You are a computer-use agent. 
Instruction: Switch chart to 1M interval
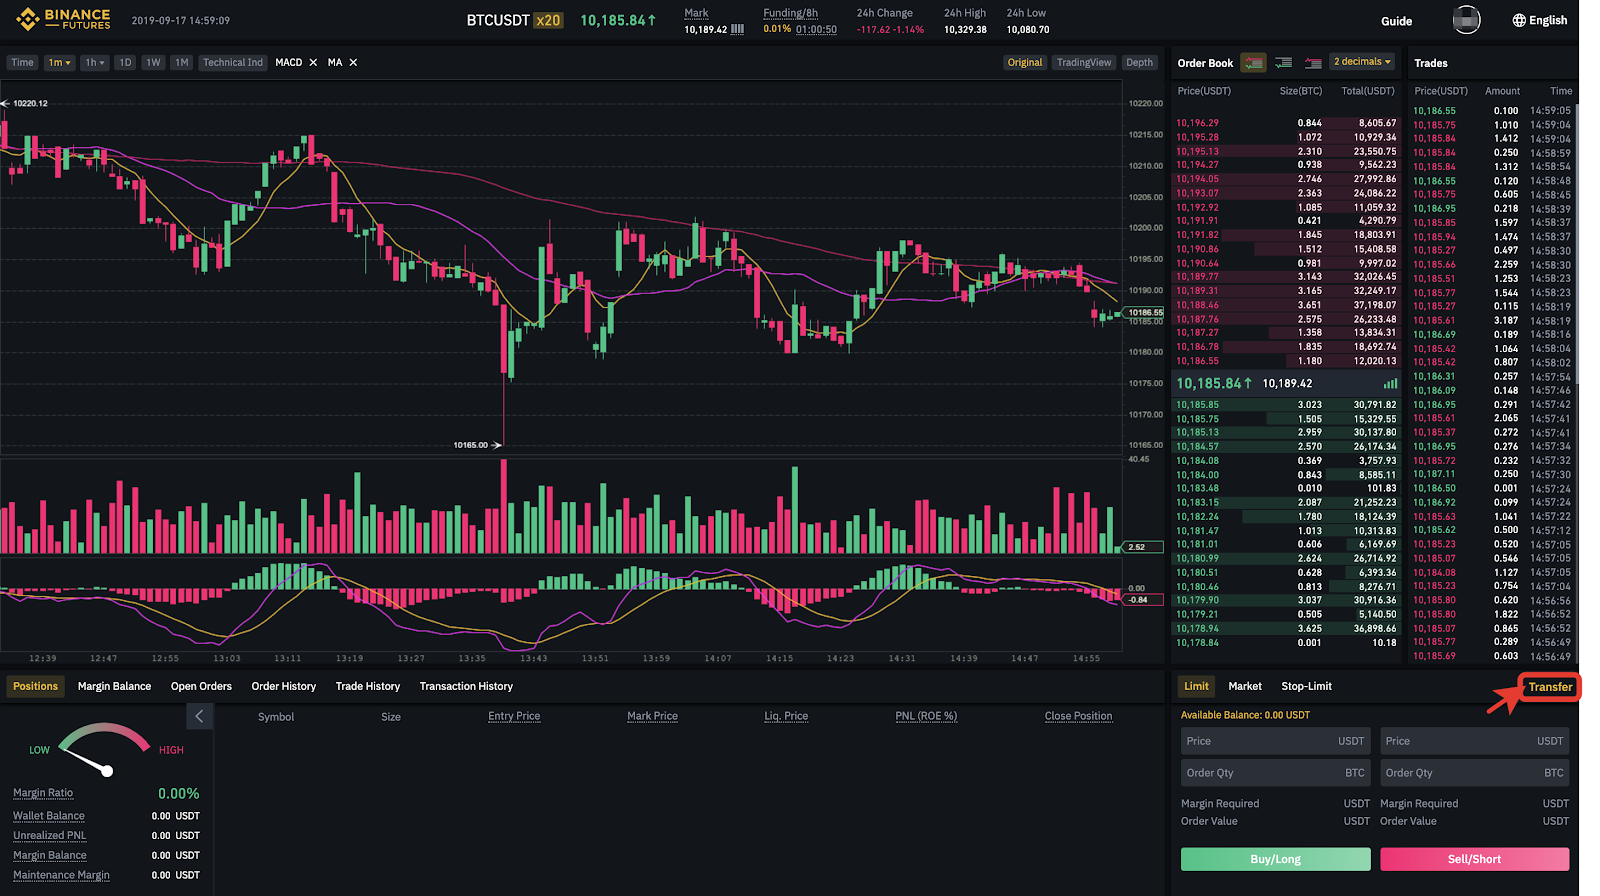pyautogui.click(x=181, y=62)
